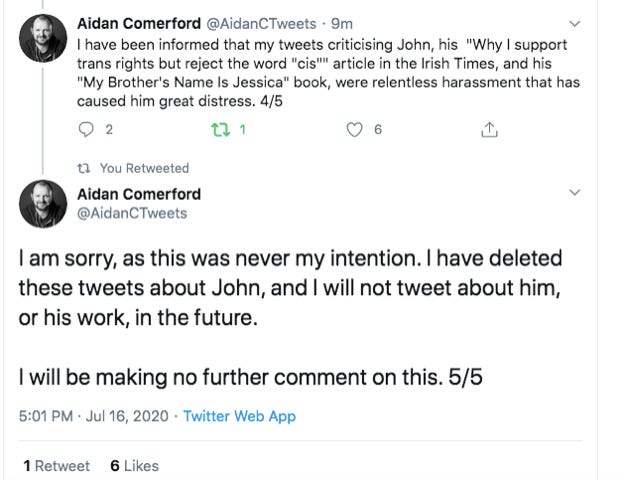The image size is (624, 480).
Task: View the '6 Likes' list
Action: [134, 466]
